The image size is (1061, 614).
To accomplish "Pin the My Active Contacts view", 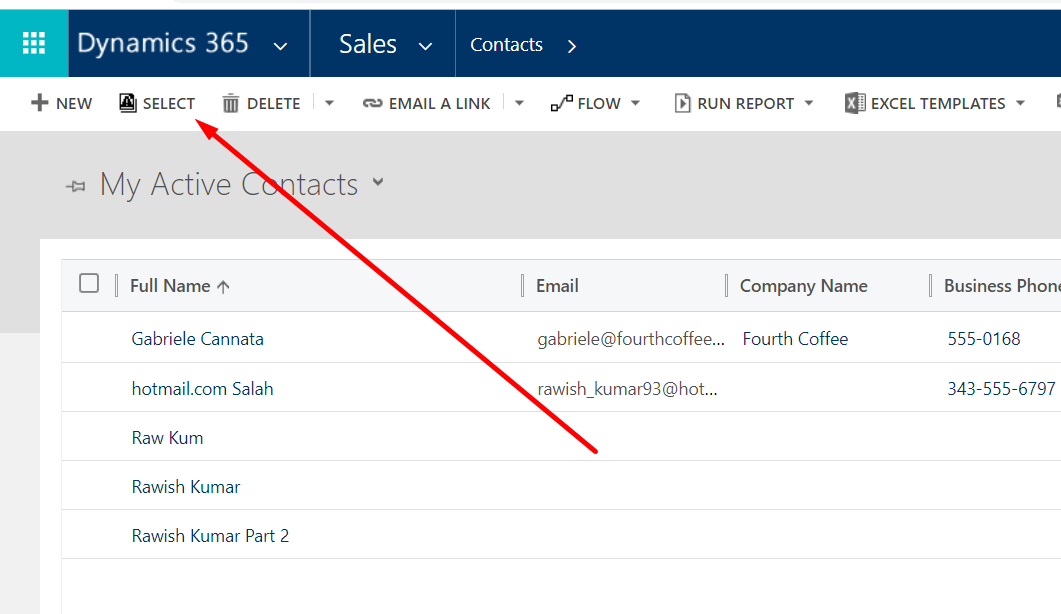I will [x=76, y=186].
